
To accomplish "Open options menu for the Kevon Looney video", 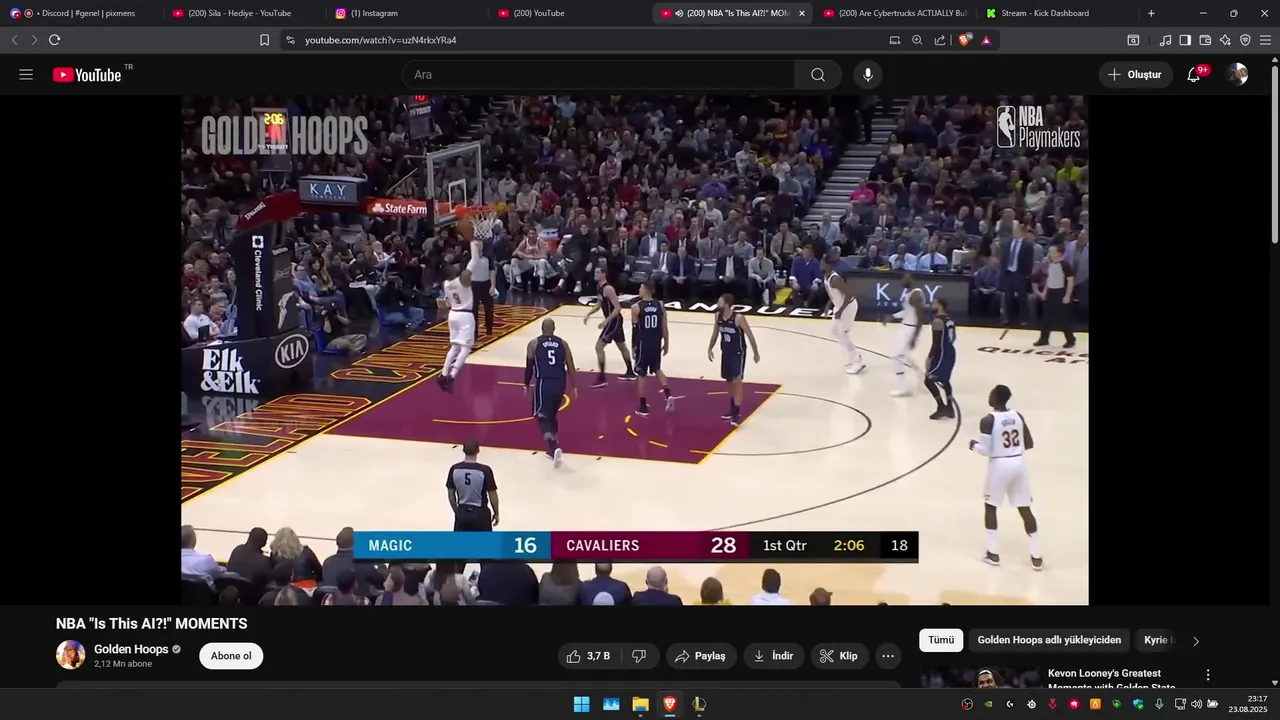I will 1208,675.
